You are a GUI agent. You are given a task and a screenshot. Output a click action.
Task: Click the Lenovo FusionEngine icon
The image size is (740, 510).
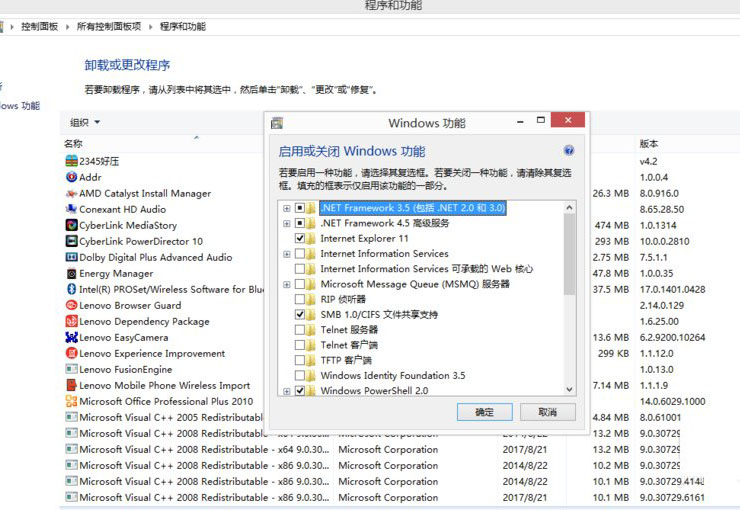pos(71,369)
